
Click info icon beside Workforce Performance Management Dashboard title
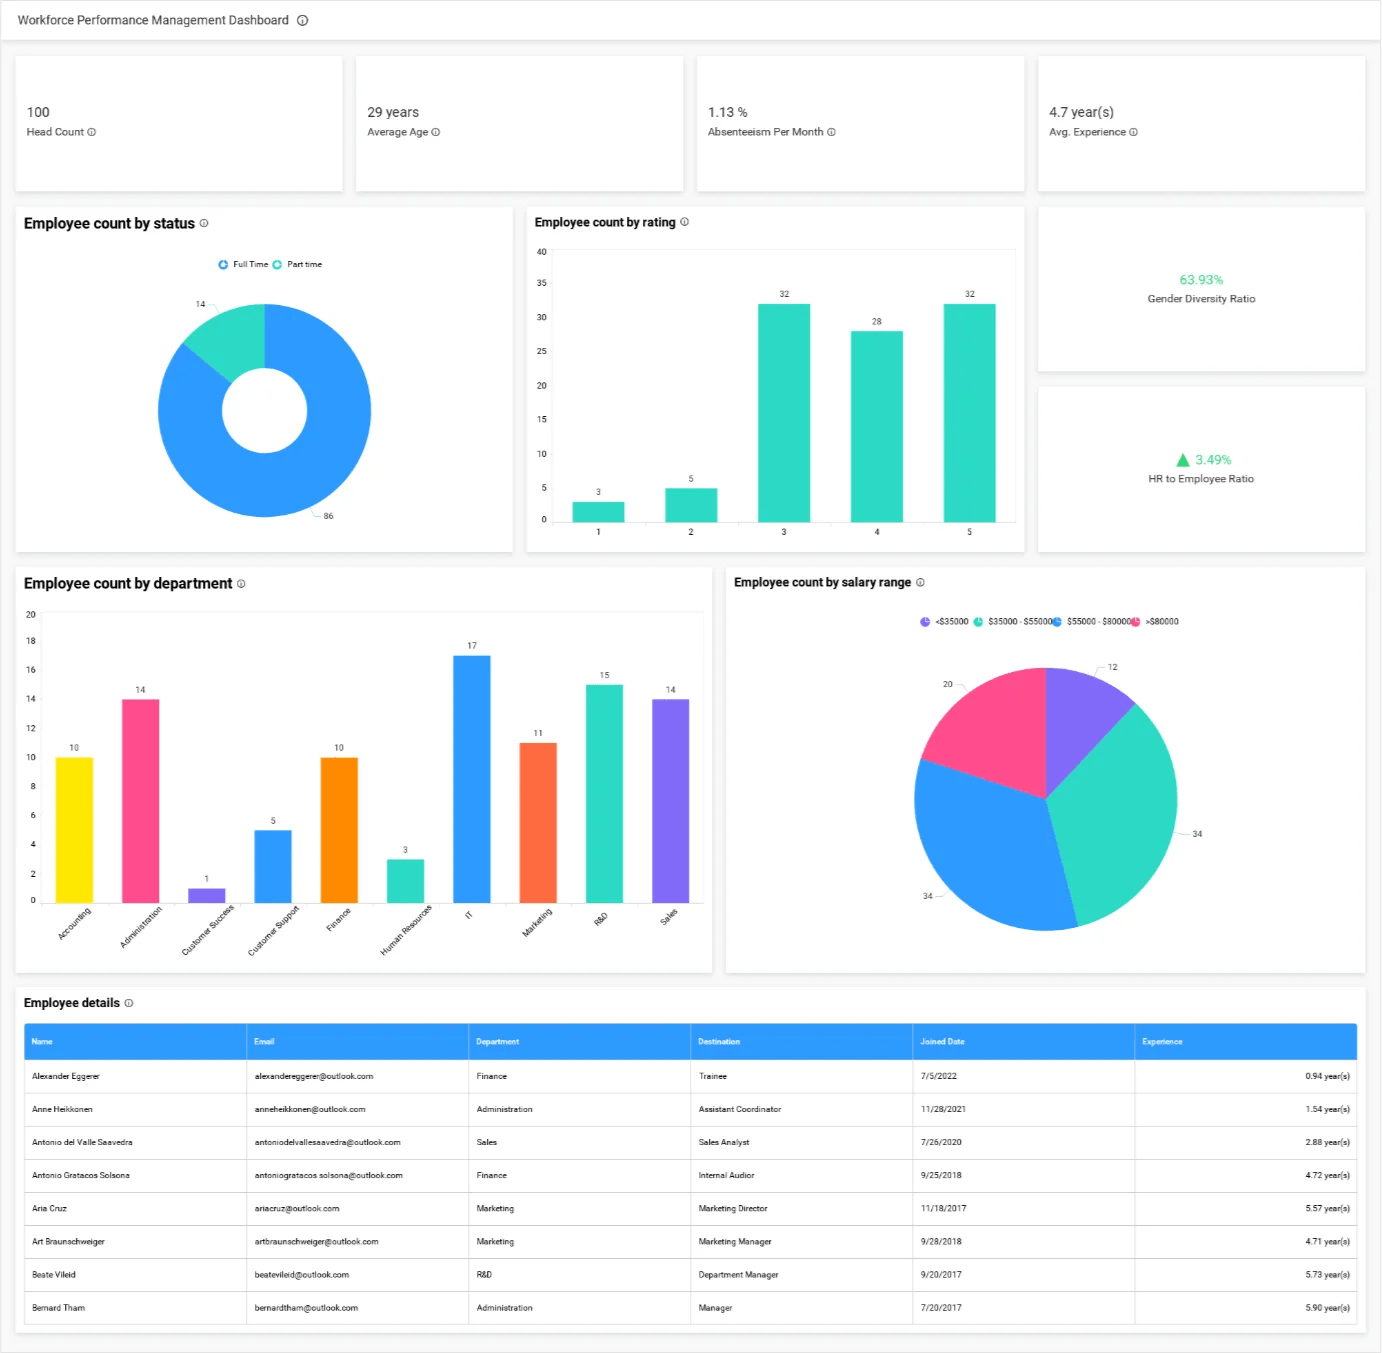click(302, 20)
